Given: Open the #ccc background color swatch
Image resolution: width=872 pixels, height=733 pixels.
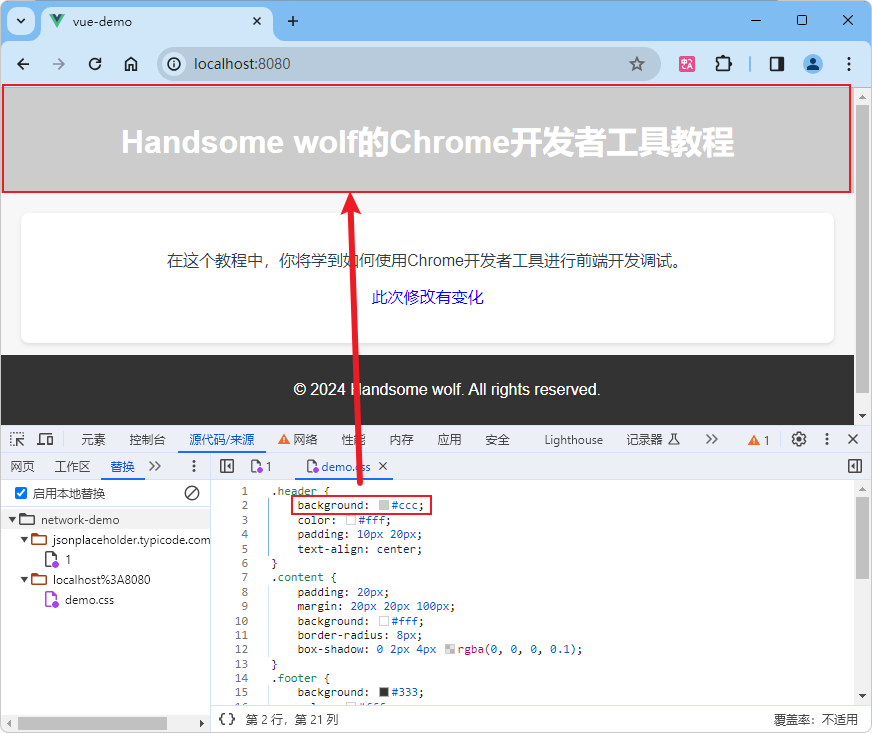Looking at the screenshot, I should (384, 505).
